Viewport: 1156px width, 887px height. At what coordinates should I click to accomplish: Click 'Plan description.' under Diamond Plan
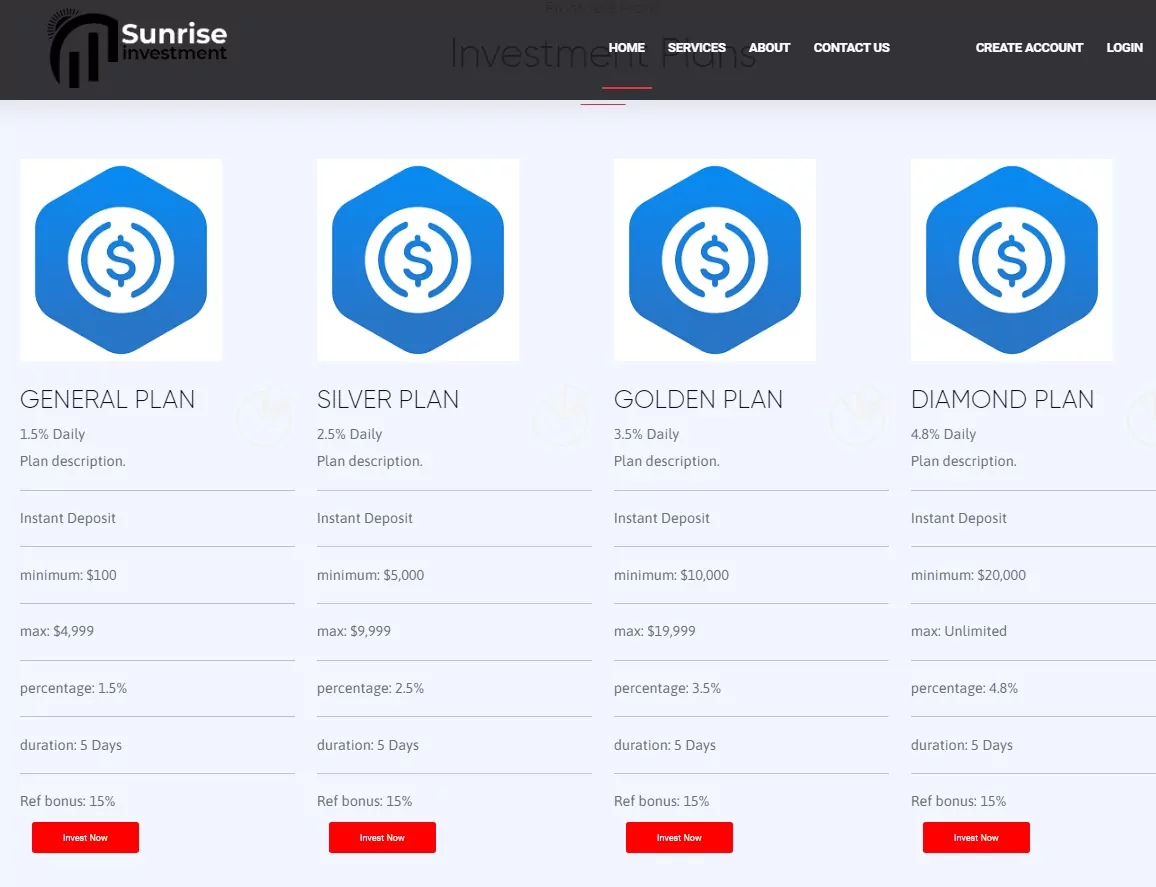[964, 462]
